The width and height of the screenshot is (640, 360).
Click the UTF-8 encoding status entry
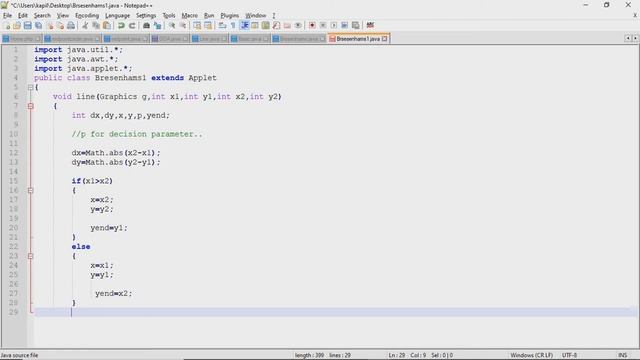tap(569, 356)
